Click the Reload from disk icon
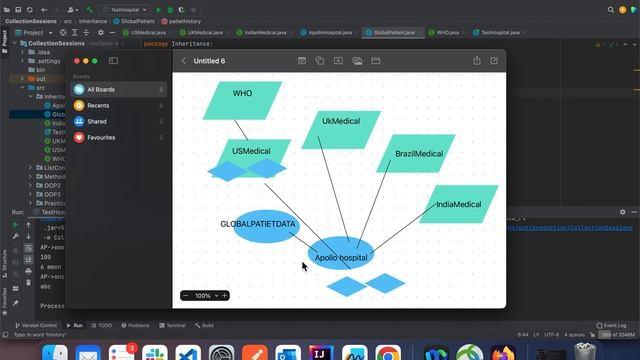 (x=30, y=9)
